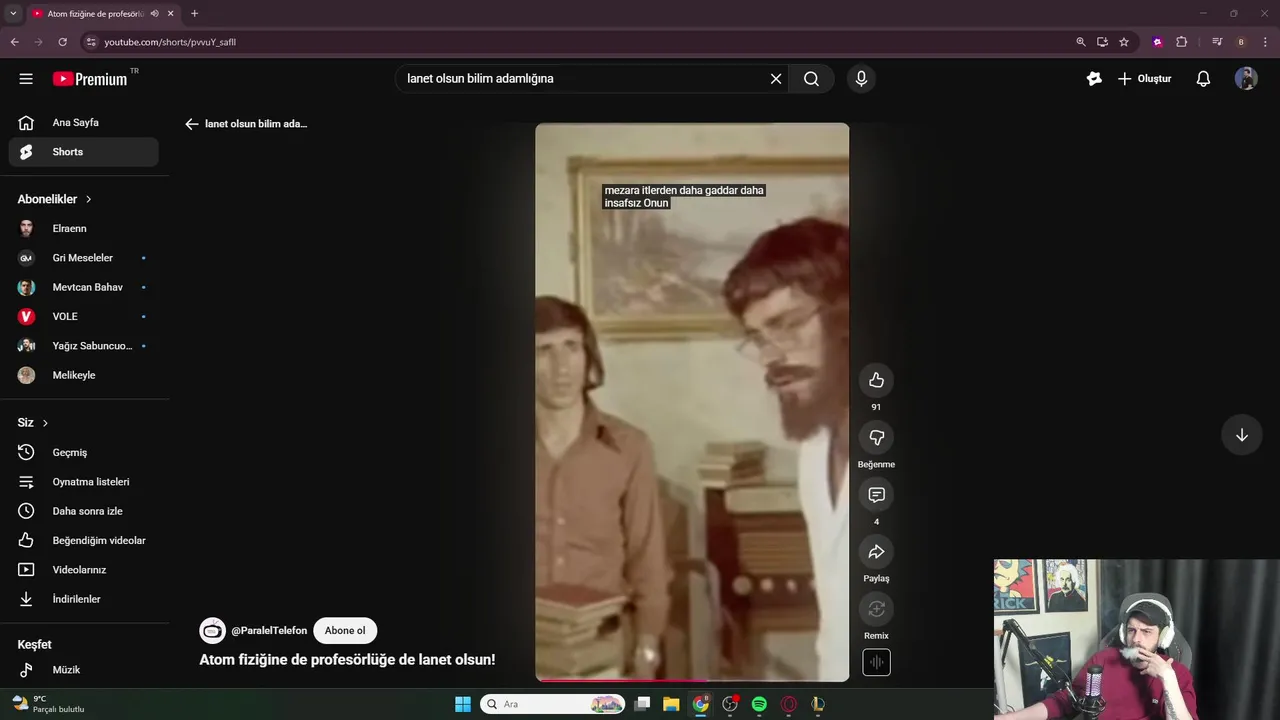
Task: Expand the Siz section
Action: click(33, 423)
